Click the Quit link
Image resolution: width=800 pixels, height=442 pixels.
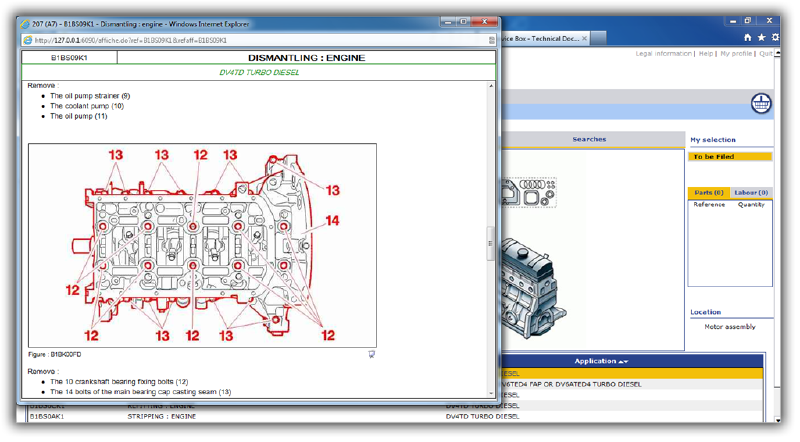pos(765,54)
